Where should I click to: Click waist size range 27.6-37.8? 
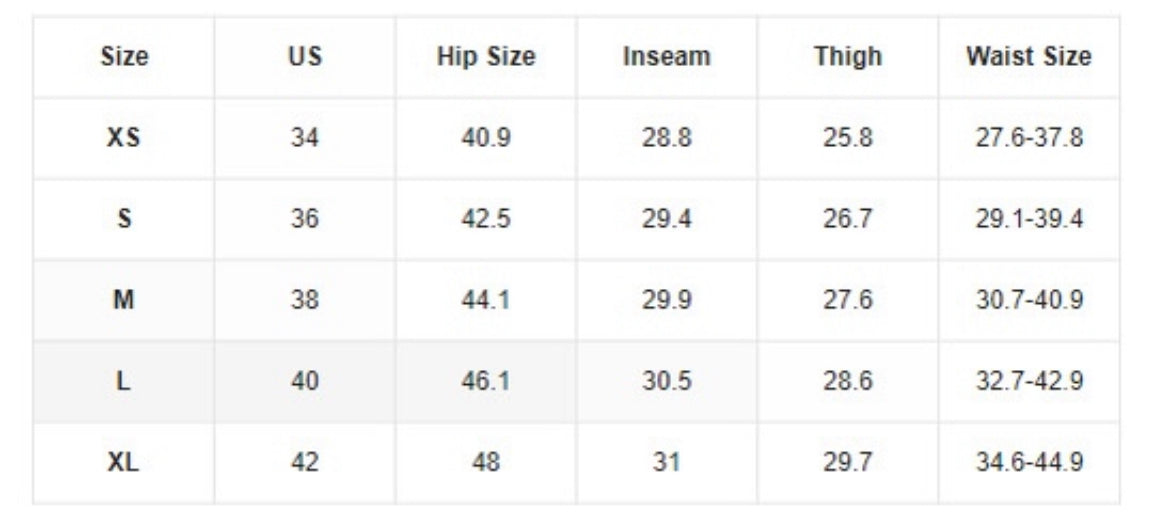point(1029,138)
